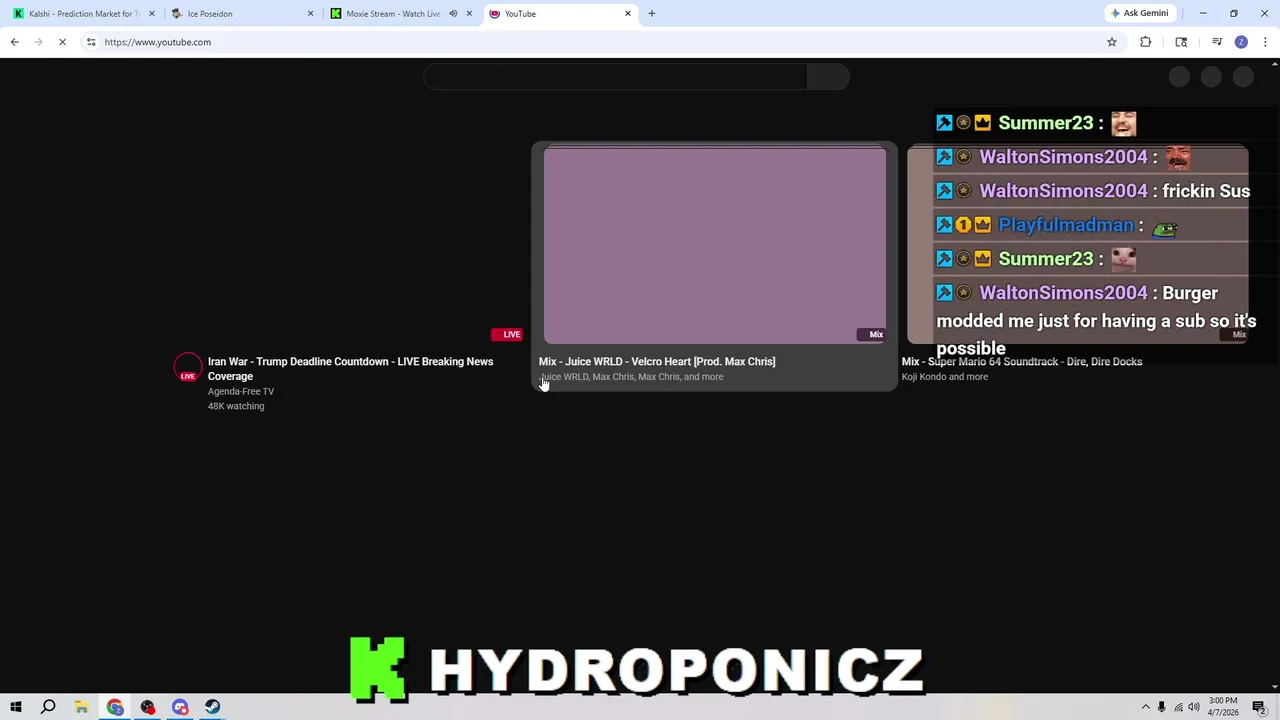Switch to the Ice Poseidon tab

210,14
